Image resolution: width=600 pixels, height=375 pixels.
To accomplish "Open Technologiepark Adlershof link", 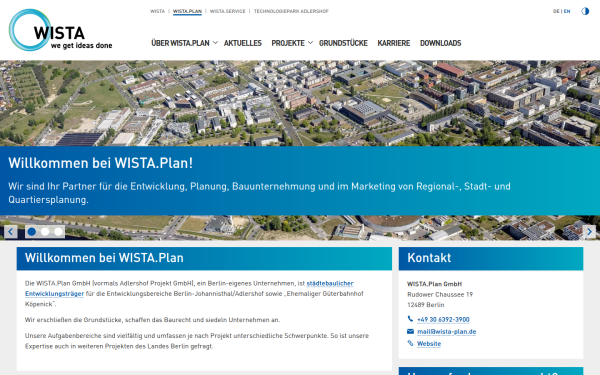I will click(x=291, y=11).
